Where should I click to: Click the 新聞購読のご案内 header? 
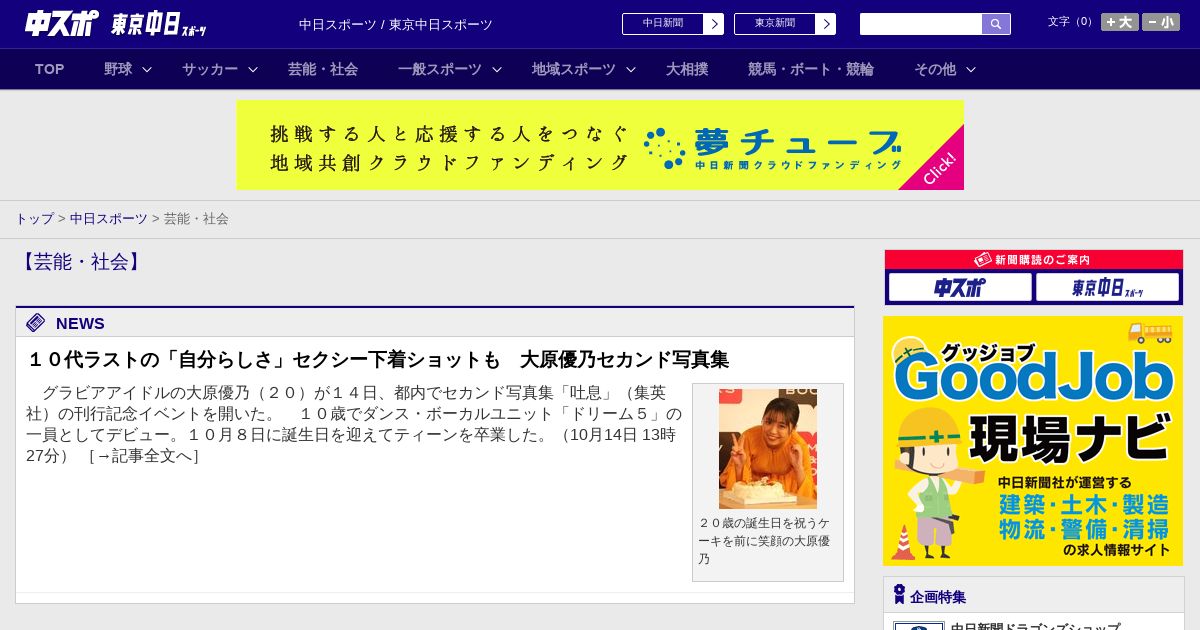[x=1033, y=259]
